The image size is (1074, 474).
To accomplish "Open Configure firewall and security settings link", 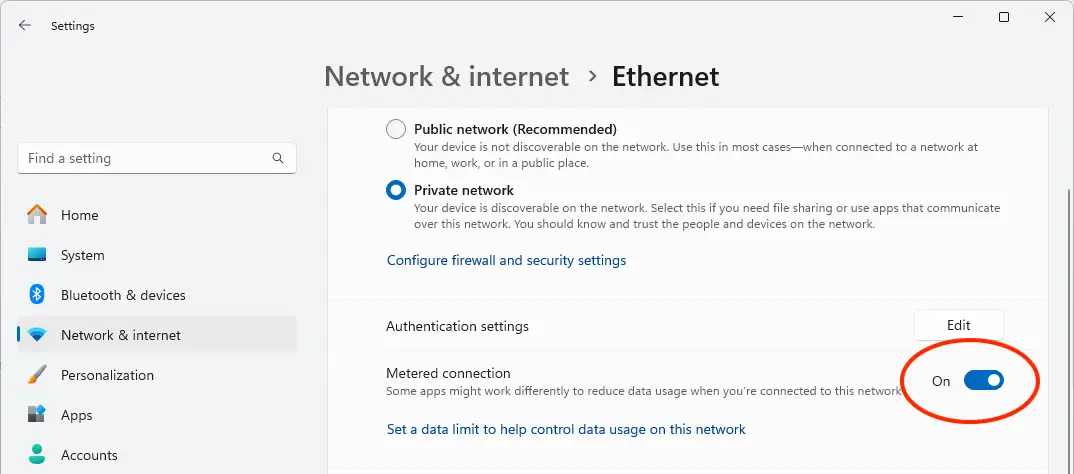I will tap(506, 260).
